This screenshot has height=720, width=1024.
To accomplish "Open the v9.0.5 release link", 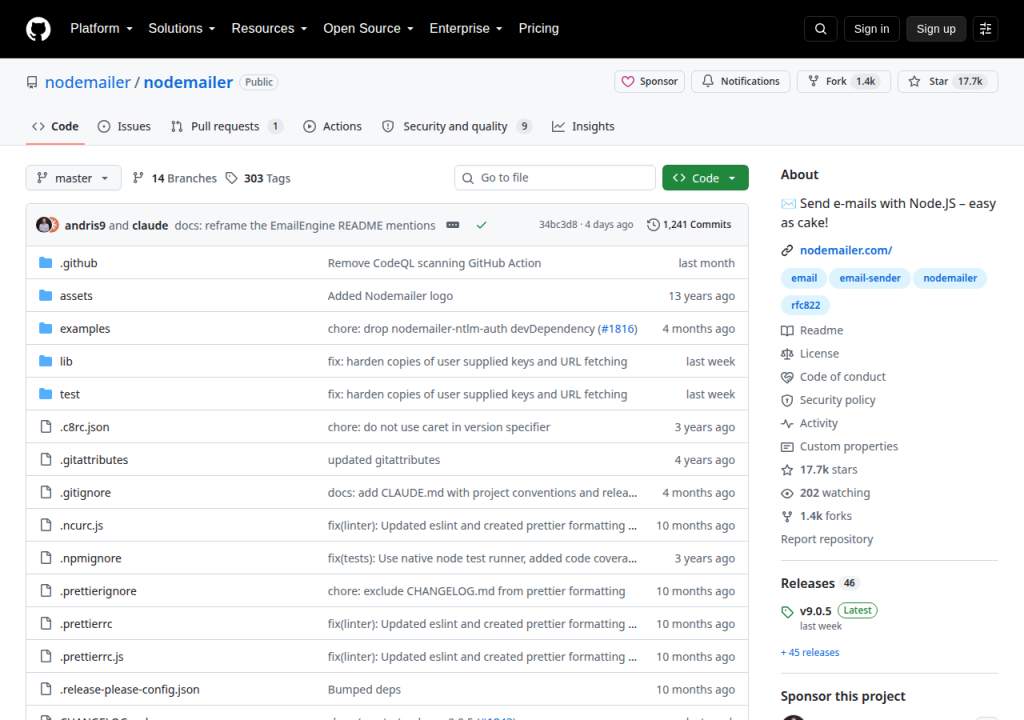I will point(816,612).
